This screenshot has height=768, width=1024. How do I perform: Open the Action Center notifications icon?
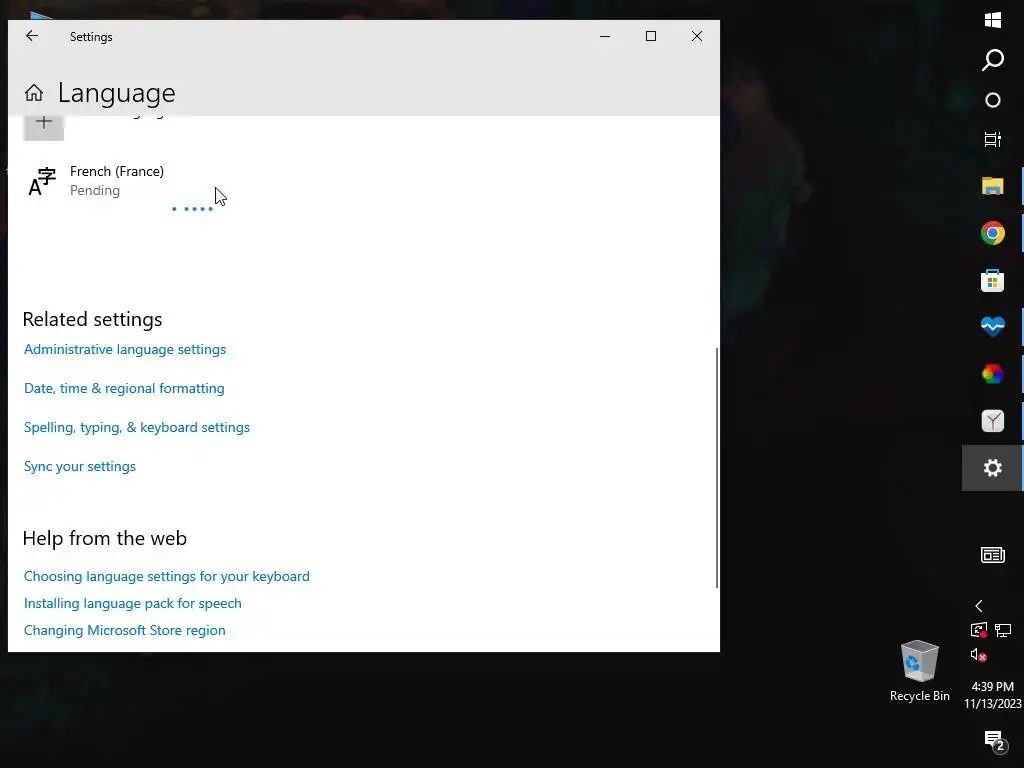(994, 741)
